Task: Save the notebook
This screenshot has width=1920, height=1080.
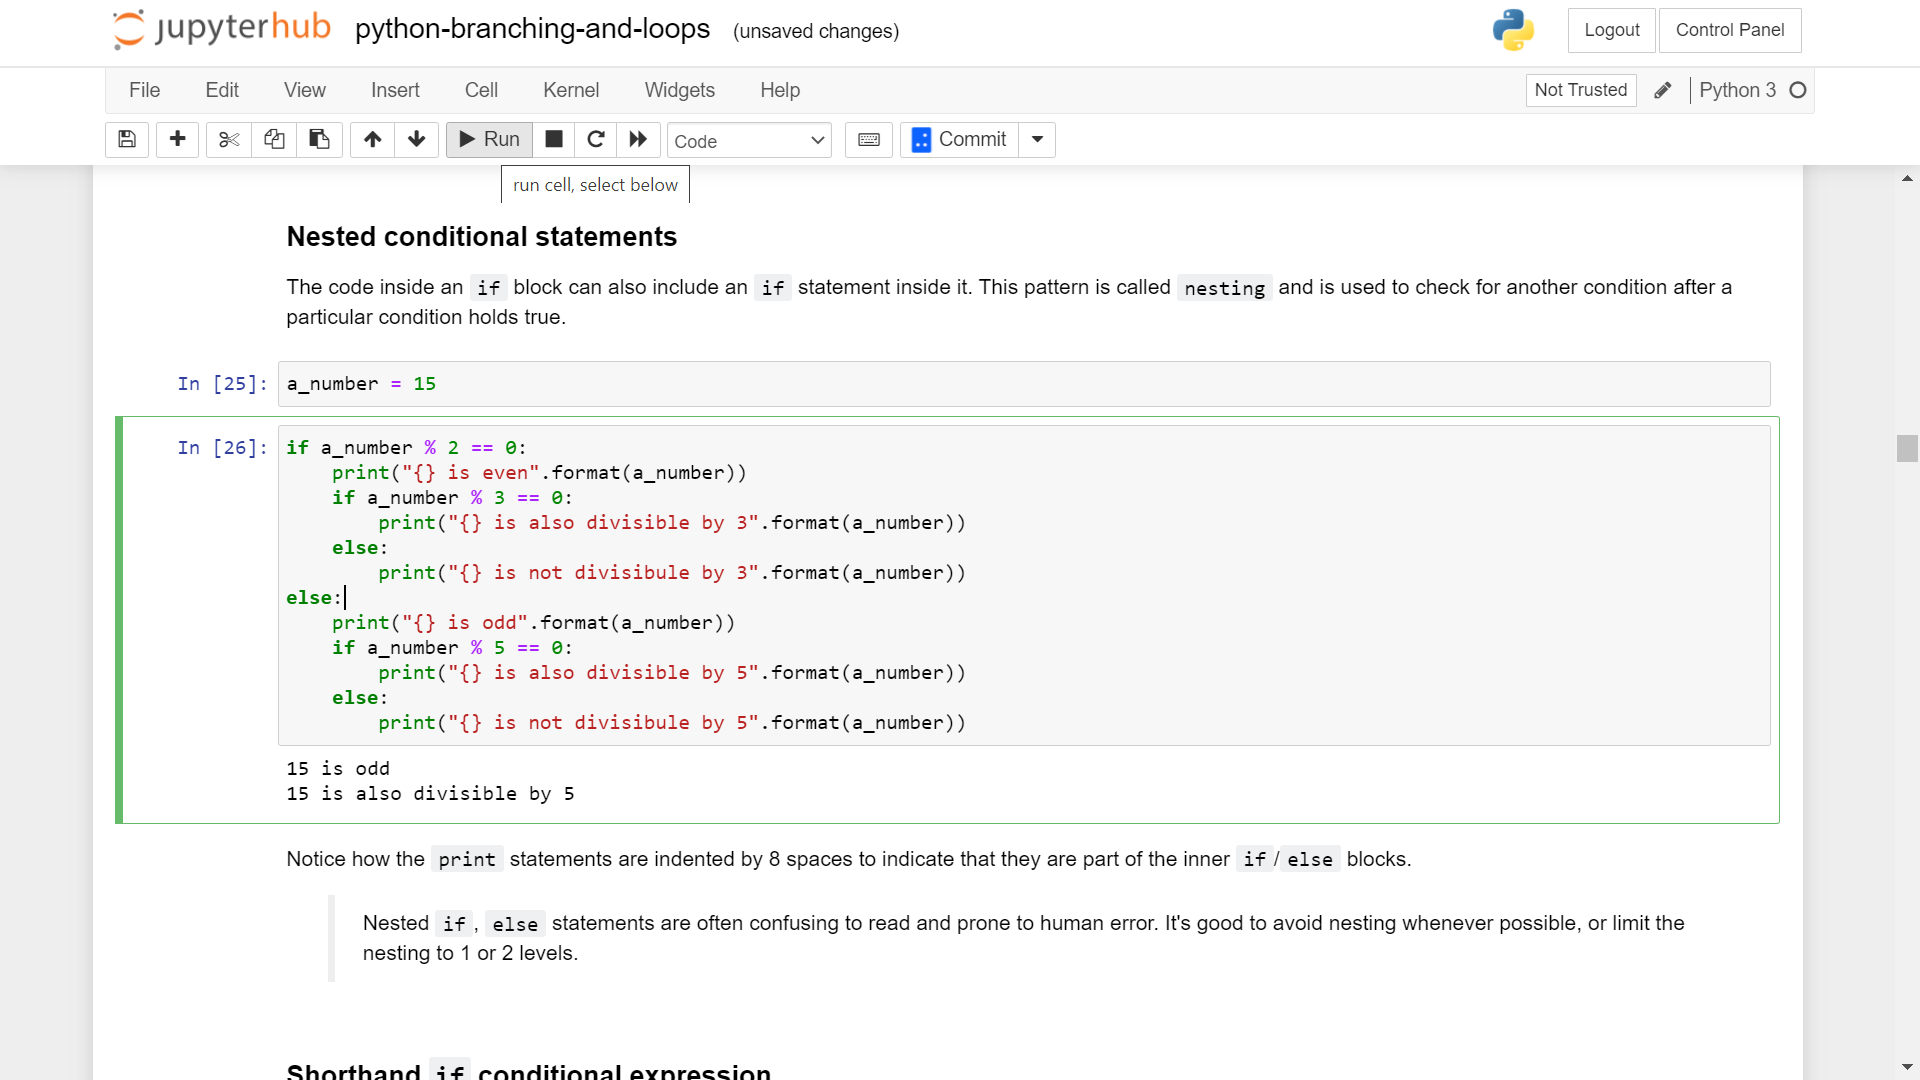Action: 126,140
